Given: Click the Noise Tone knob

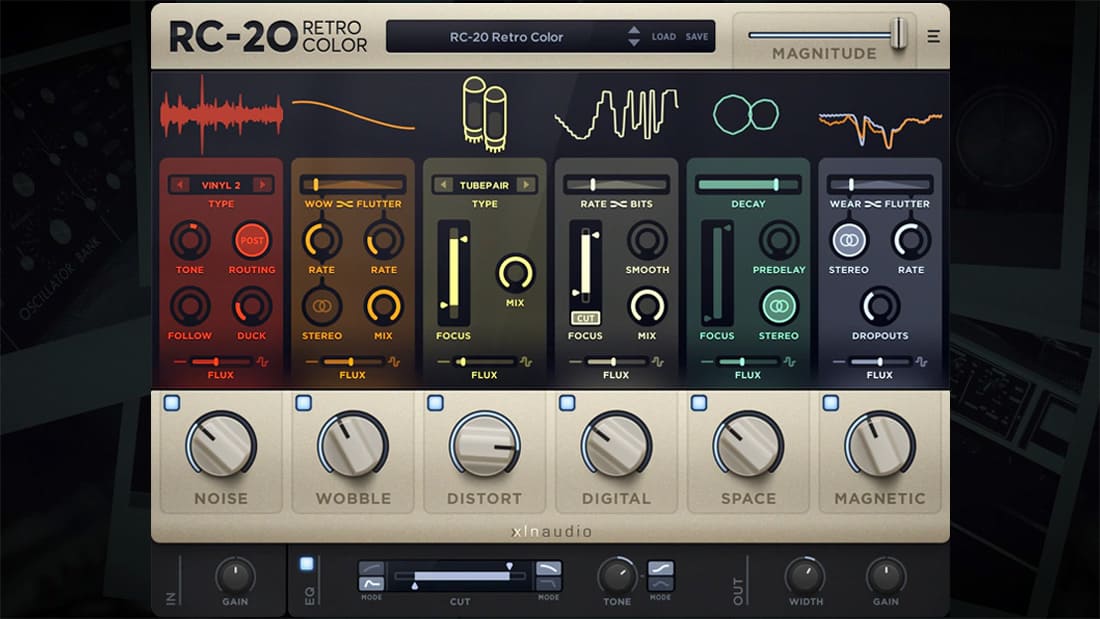Looking at the screenshot, I should [190, 240].
